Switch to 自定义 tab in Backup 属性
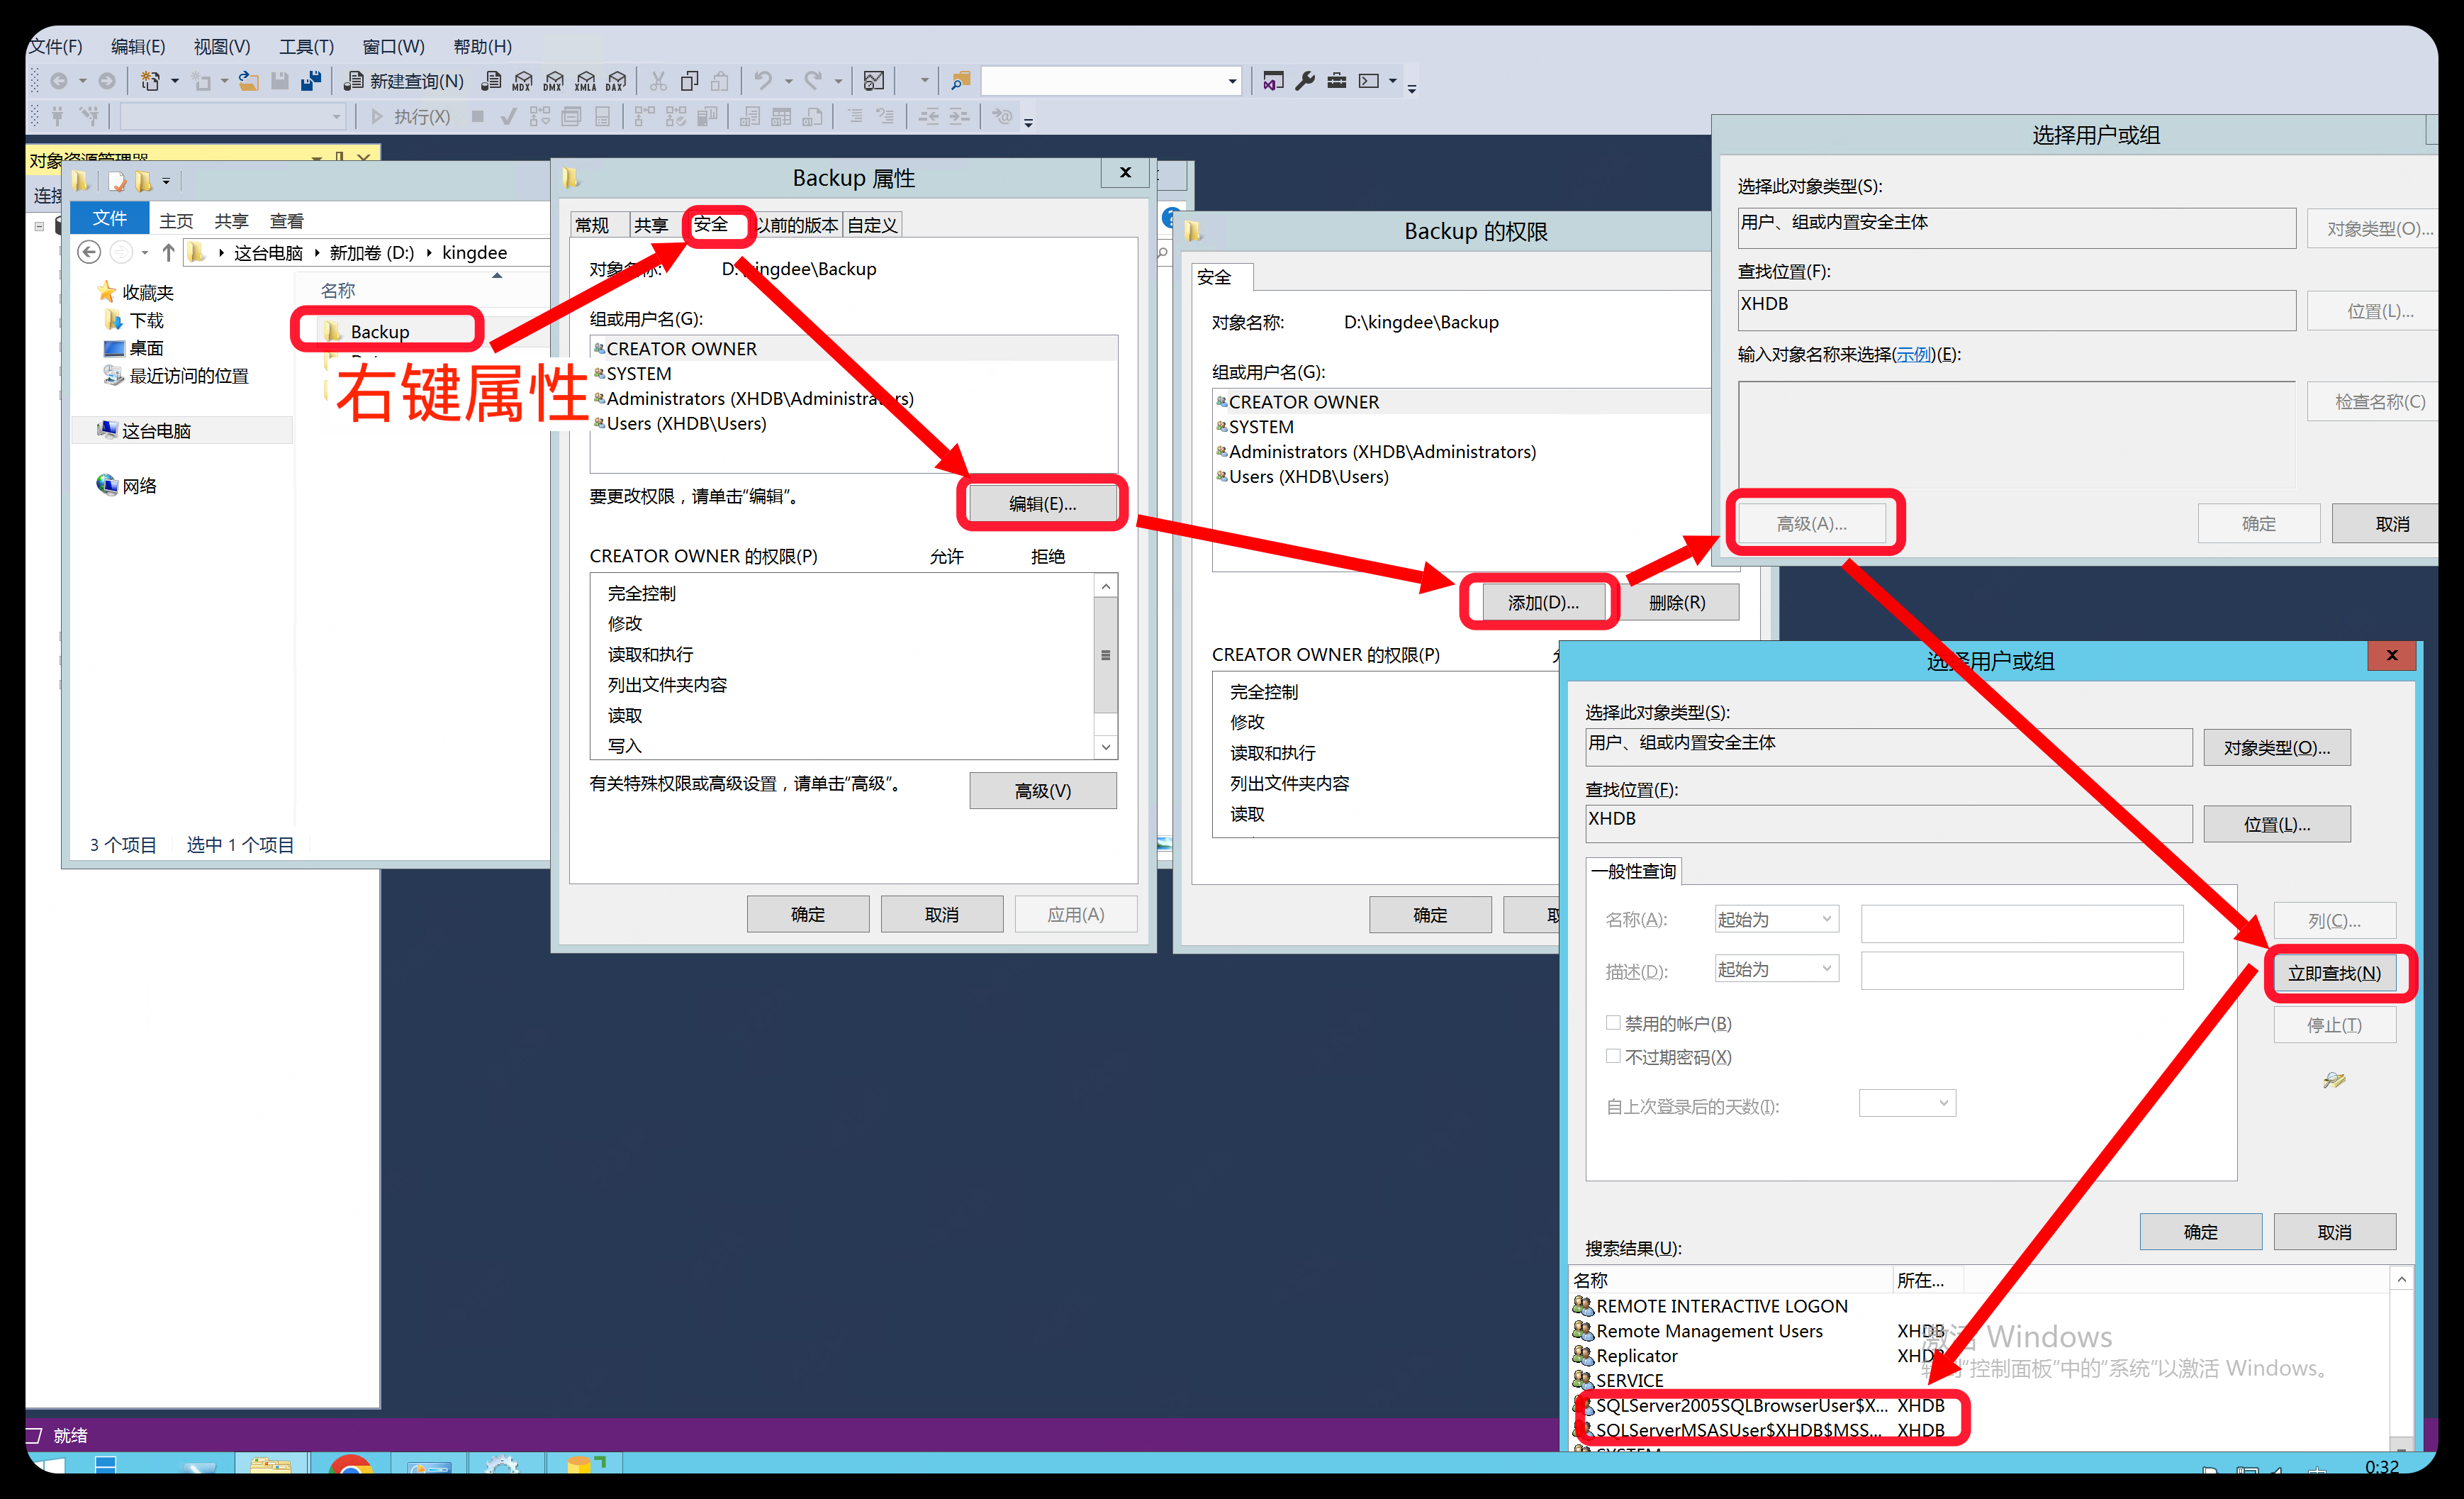 tap(872, 225)
